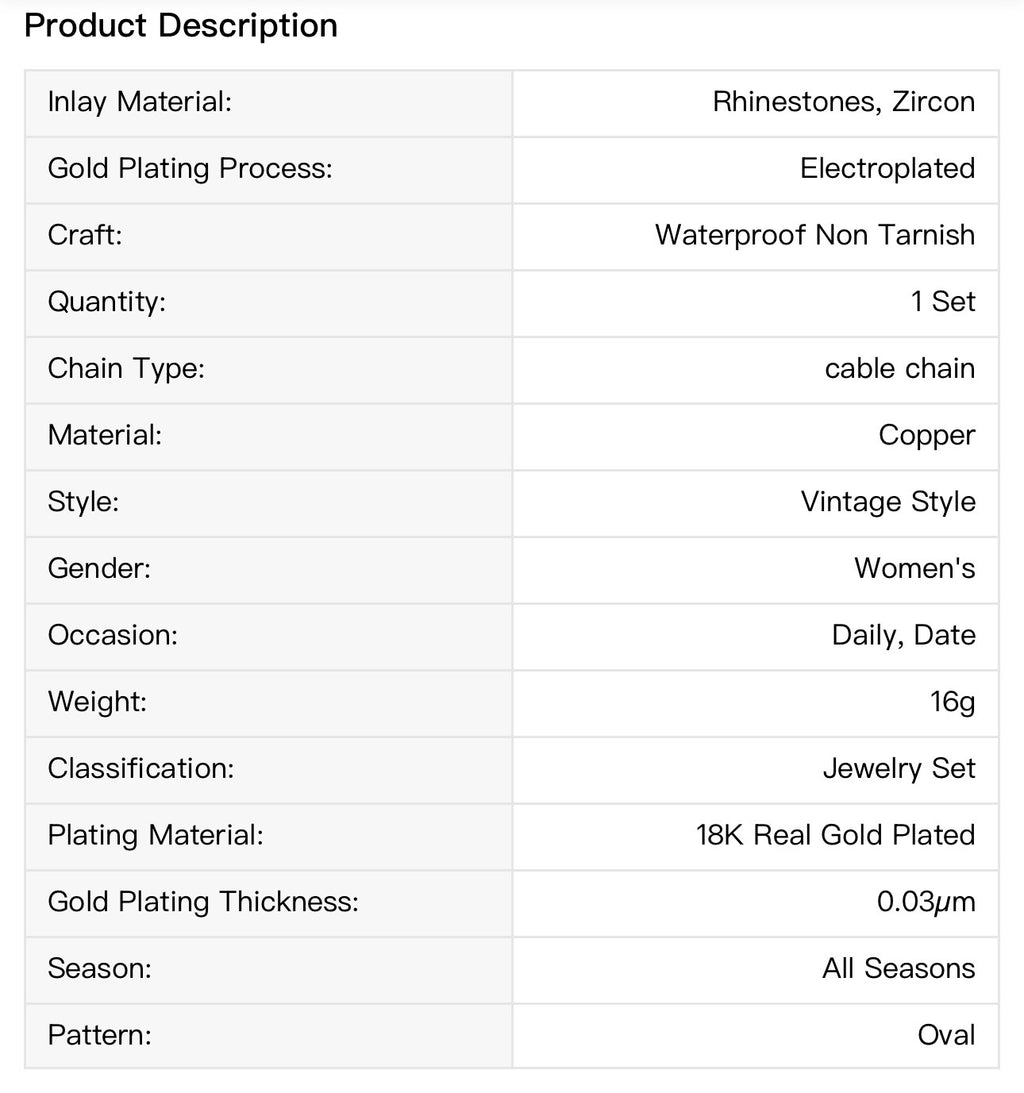This screenshot has width=1024, height=1093.
Task: Click the Rhinestones, Zircon value
Action: 843,102
